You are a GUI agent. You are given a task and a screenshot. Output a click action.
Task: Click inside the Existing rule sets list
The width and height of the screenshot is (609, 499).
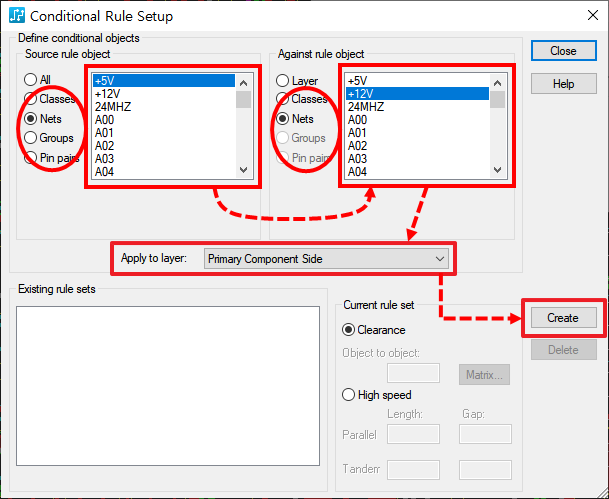(x=168, y=386)
